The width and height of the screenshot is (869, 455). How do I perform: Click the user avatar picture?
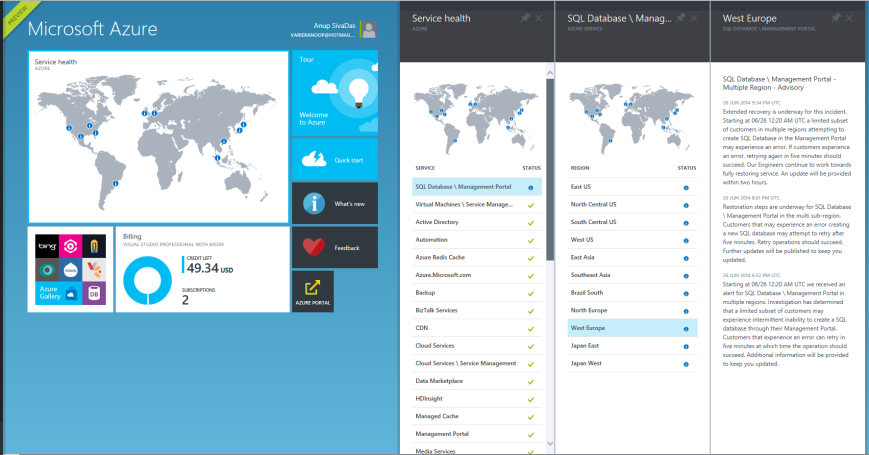[x=368, y=29]
